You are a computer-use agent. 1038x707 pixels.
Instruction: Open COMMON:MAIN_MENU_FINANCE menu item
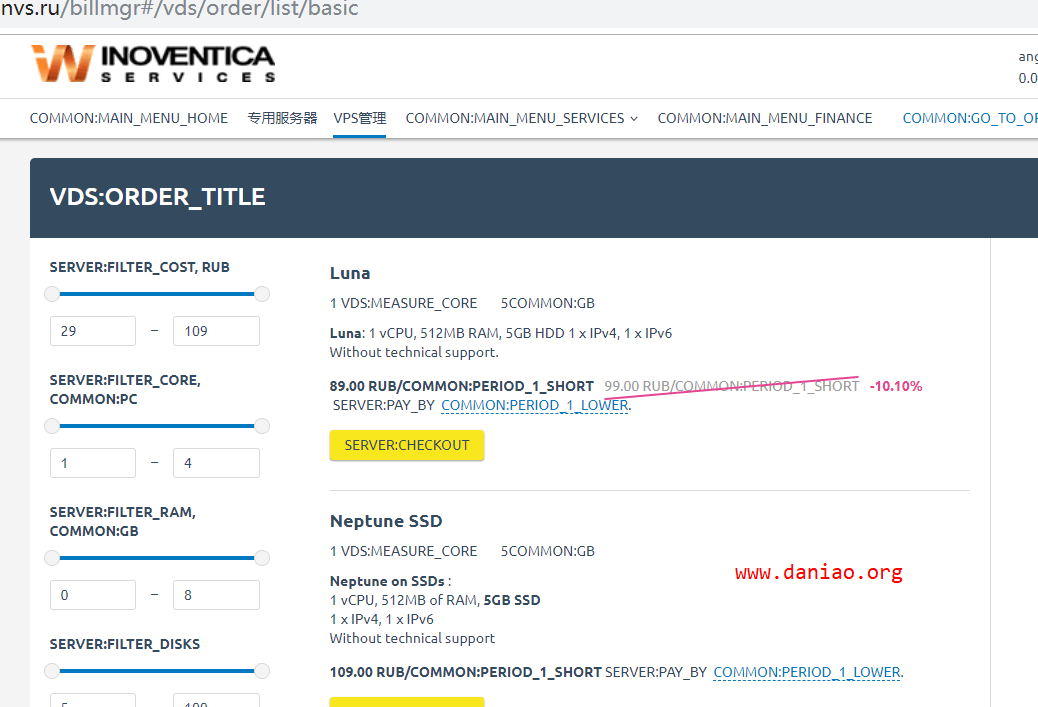(x=765, y=118)
